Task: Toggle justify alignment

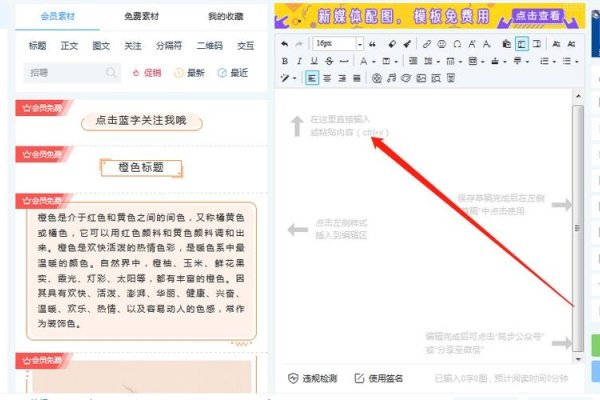Action: pyautogui.click(x=357, y=78)
